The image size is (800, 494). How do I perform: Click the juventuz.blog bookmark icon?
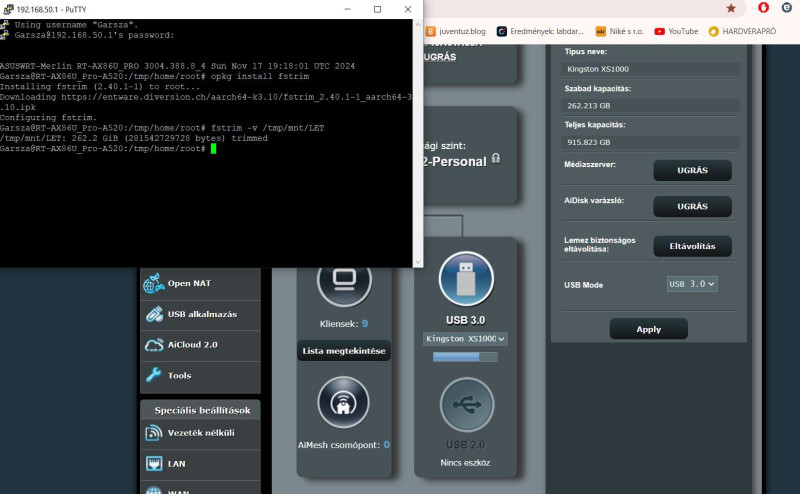[431, 31]
